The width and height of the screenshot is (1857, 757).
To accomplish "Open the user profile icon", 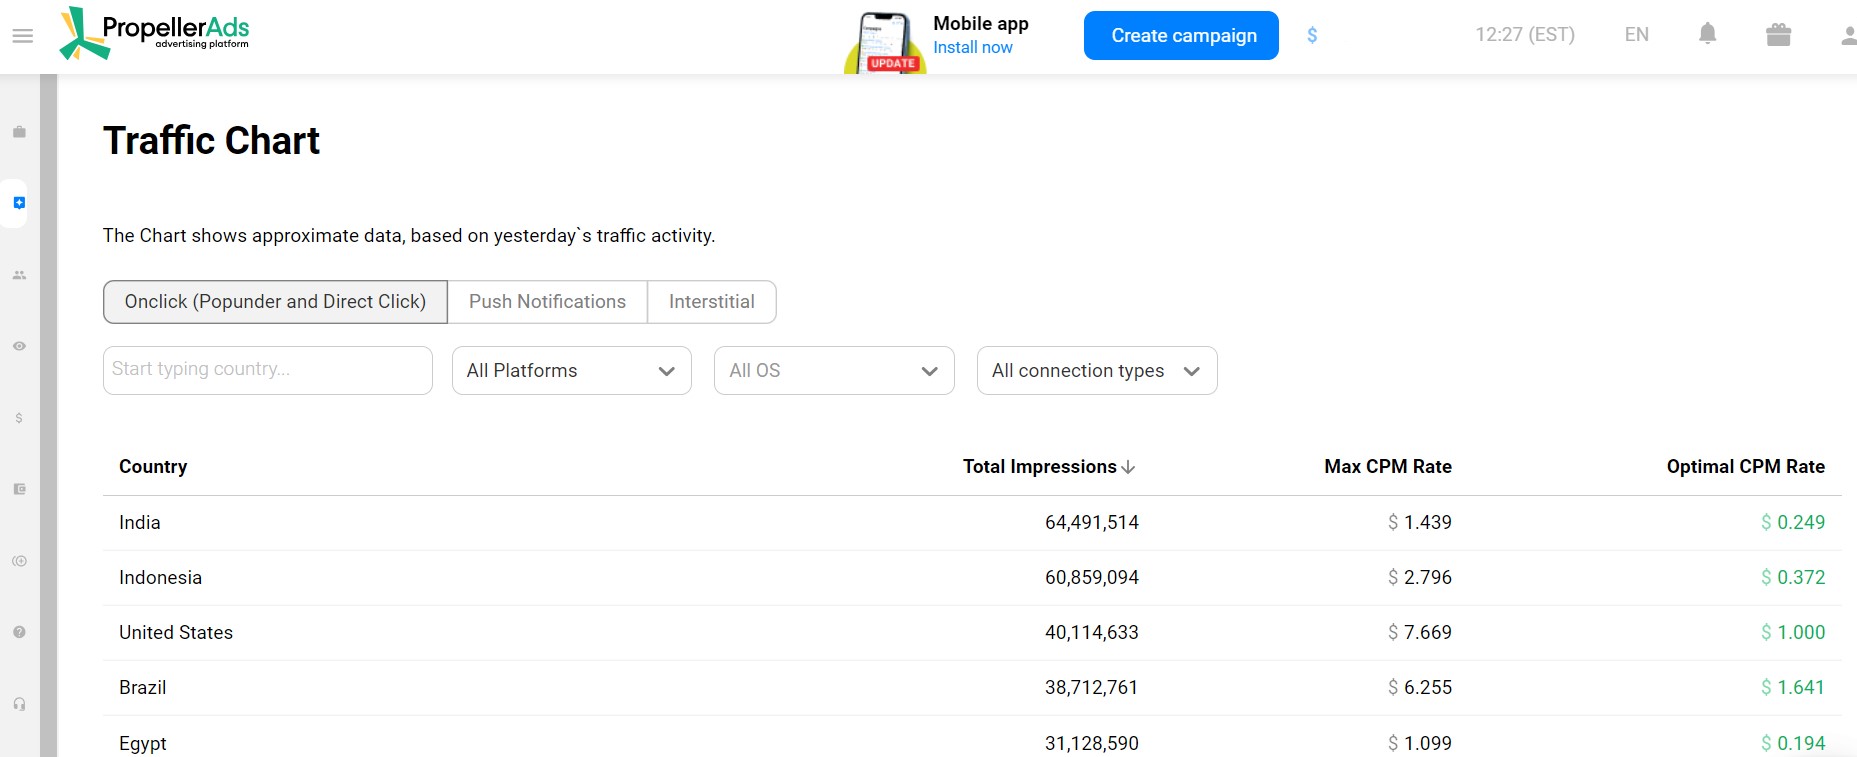I will point(1849,36).
